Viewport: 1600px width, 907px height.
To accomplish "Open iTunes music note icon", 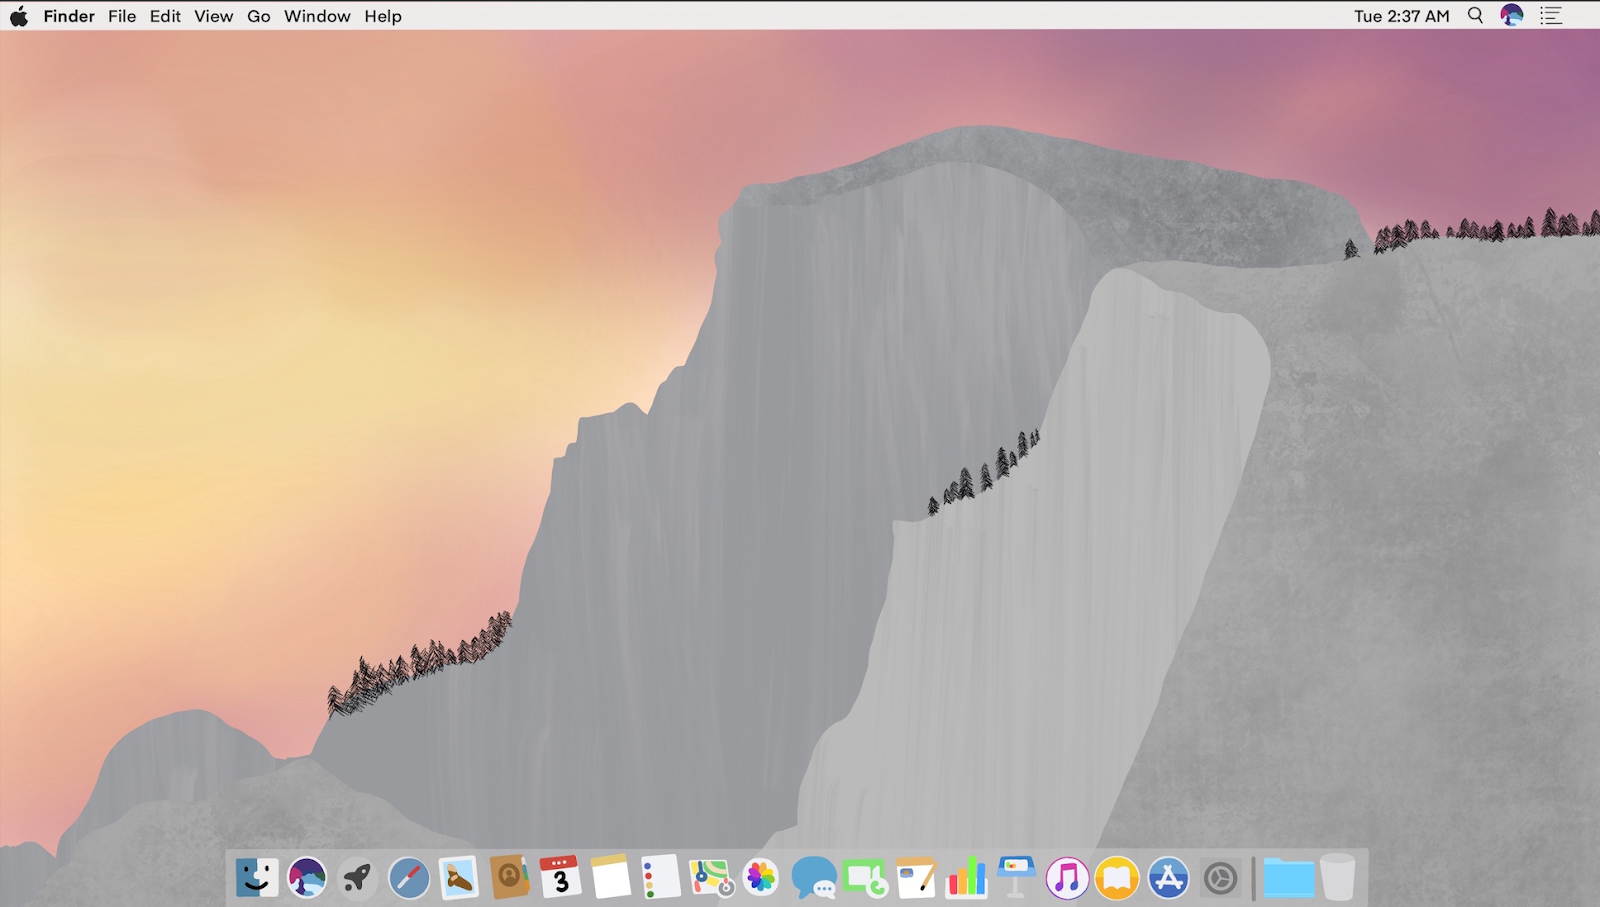I will pos(1067,878).
